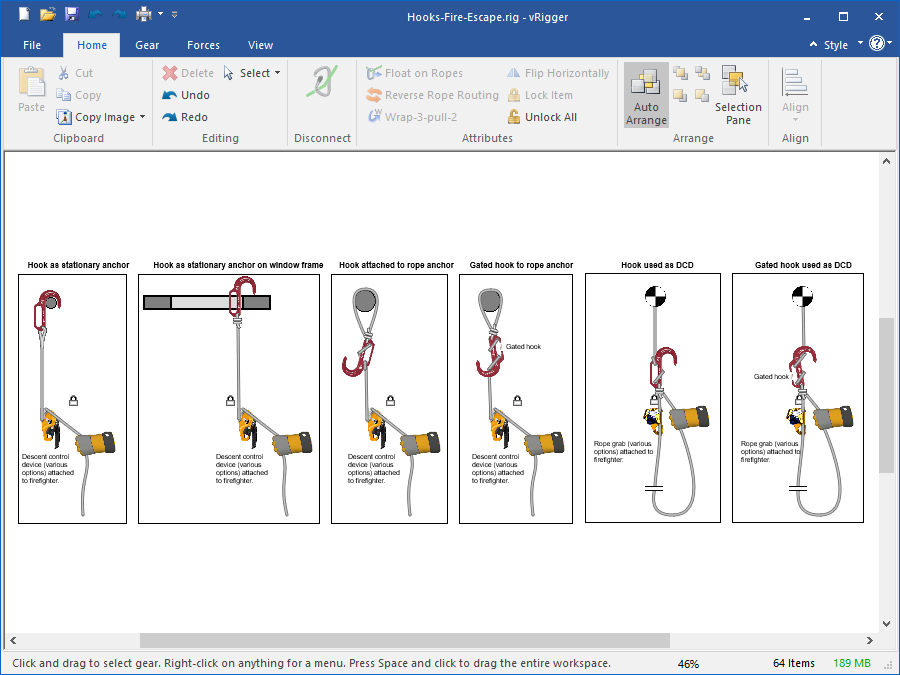
Task: Select the Hook used as DCD diagram panel
Action: (x=652, y=397)
